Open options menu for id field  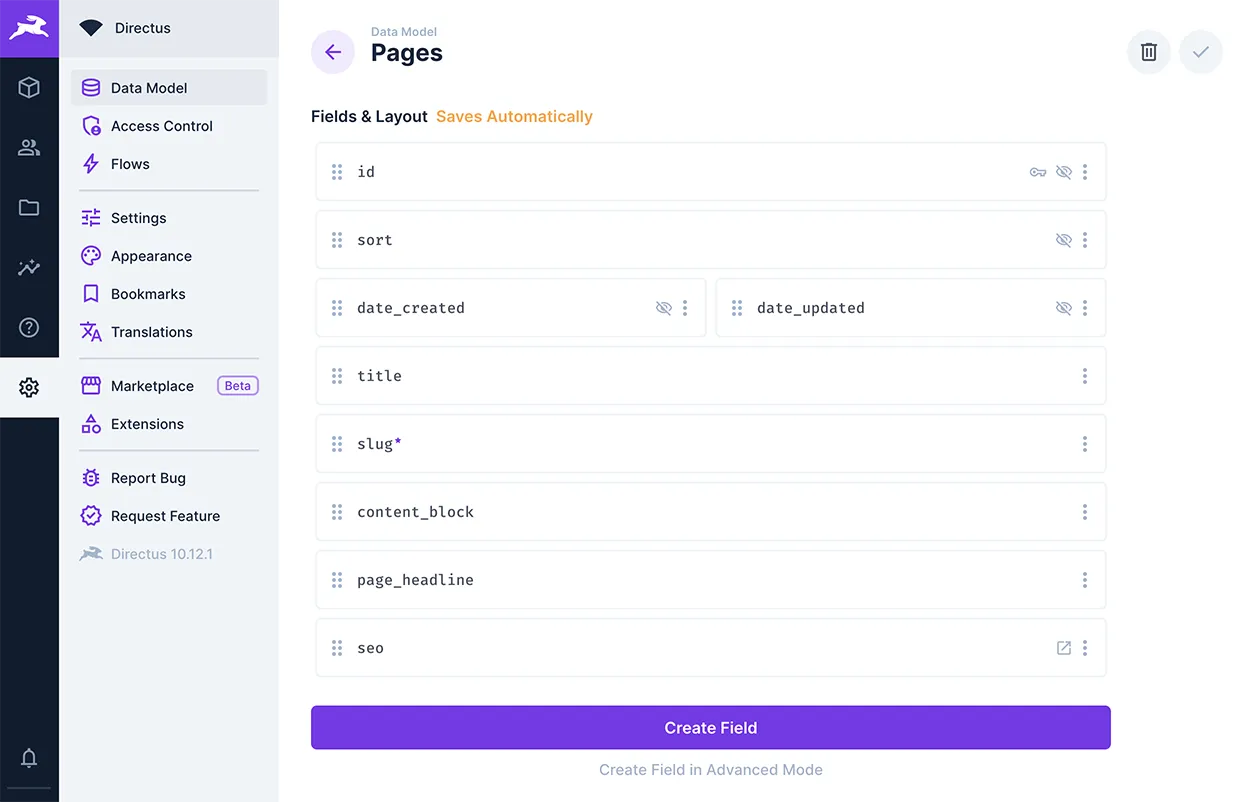tap(1085, 172)
